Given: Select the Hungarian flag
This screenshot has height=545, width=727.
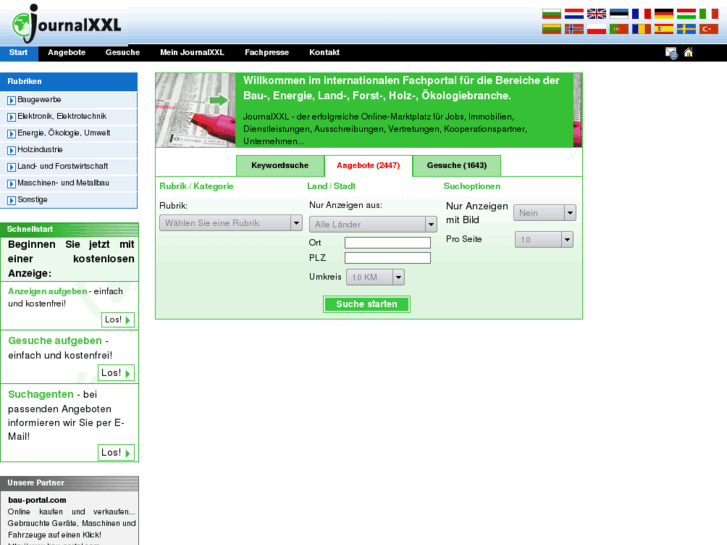Looking at the screenshot, I should click(686, 14).
